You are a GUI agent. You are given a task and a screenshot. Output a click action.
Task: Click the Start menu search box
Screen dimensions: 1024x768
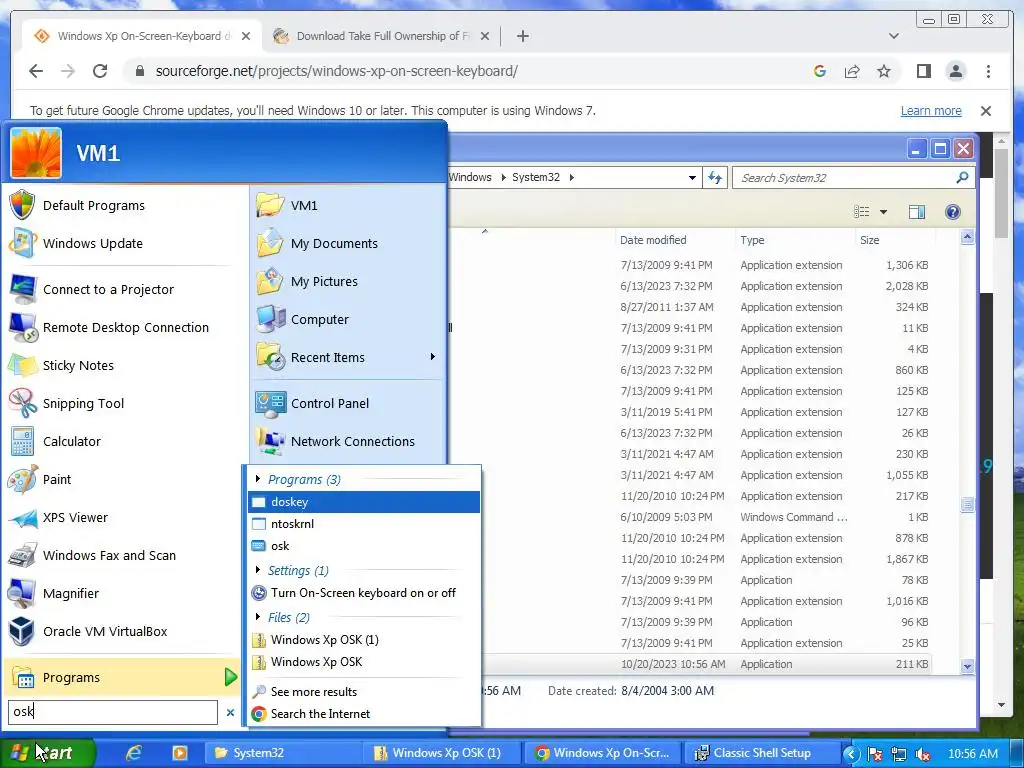[112, 712]
